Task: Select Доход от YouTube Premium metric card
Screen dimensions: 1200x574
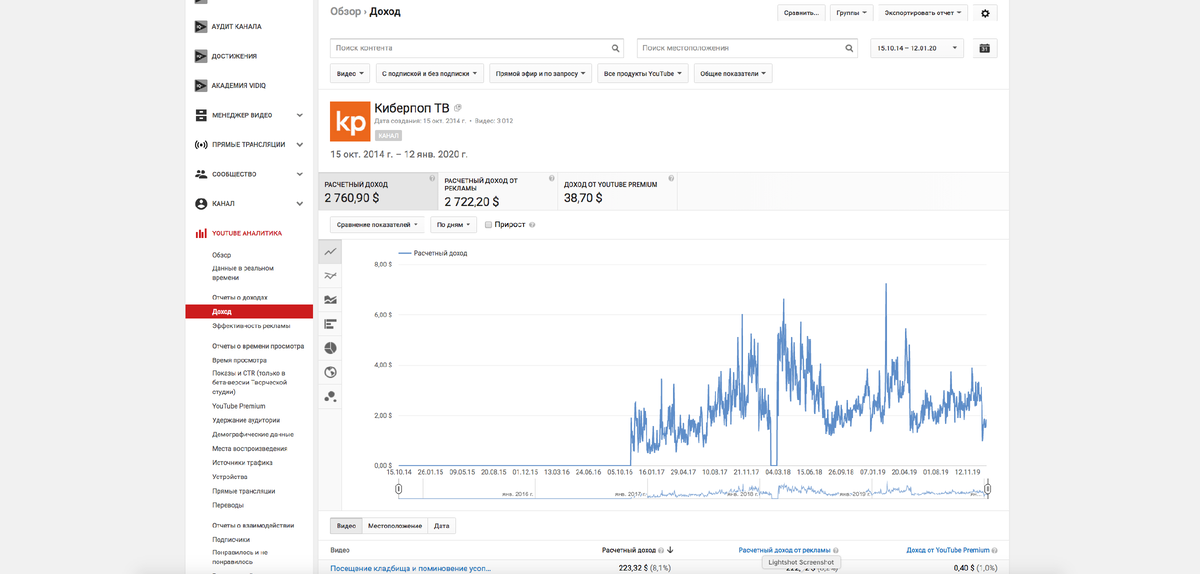Action: tap(618, 192)
